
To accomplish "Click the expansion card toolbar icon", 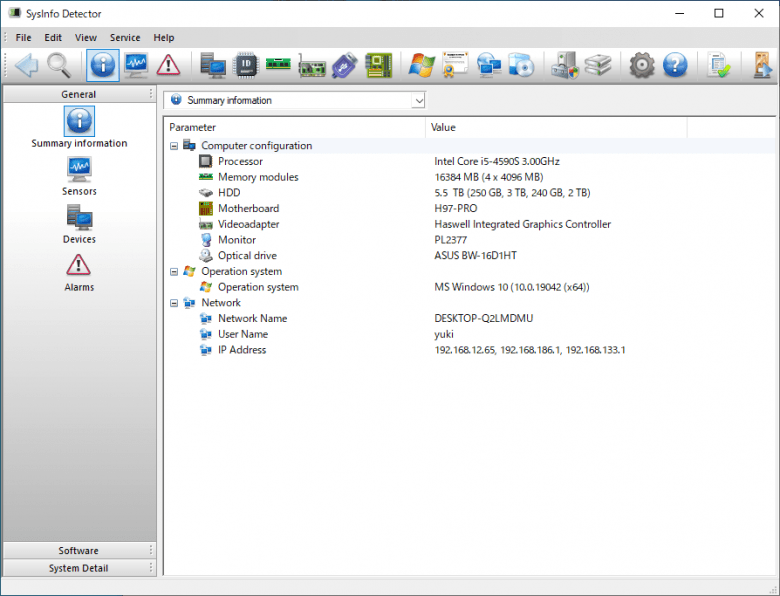I will [312, 67].
